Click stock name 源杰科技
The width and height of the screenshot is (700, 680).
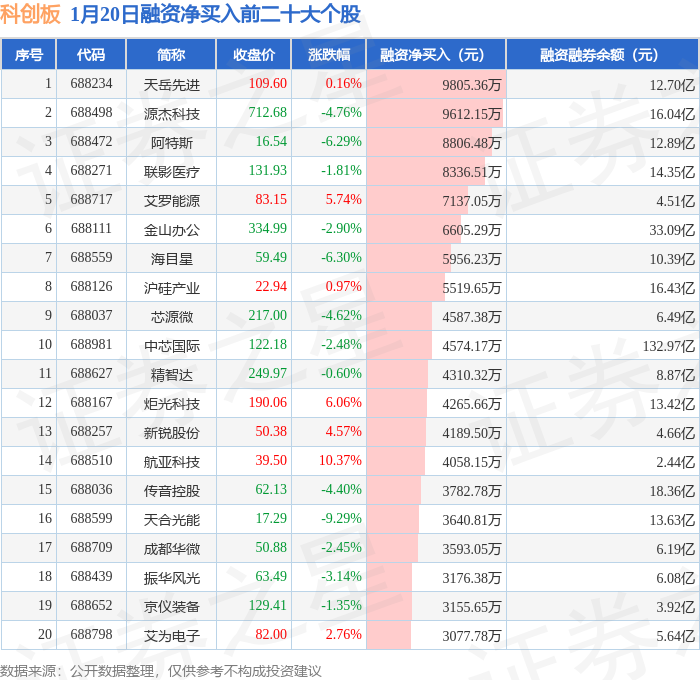[x=171, y=114]
